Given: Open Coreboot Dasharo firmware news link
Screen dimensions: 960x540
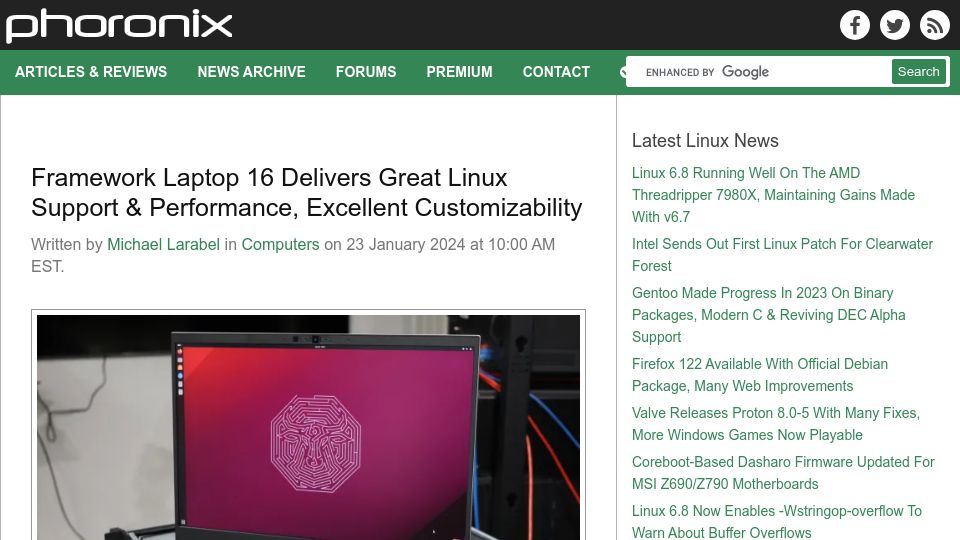Looking at the screenshot, I should click(783, 473).
